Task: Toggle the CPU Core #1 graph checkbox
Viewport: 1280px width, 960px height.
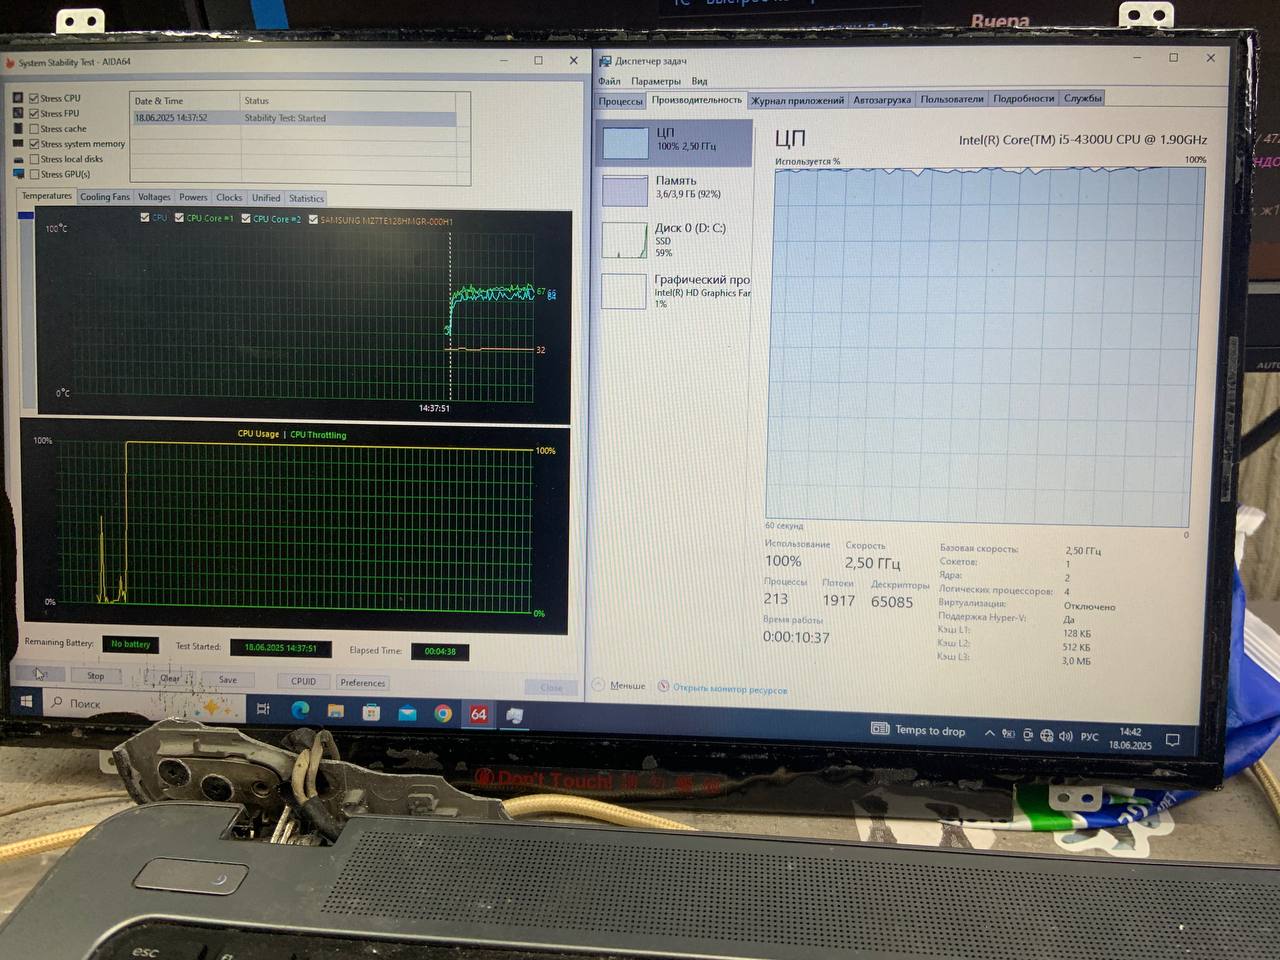Action: (180, 218)
